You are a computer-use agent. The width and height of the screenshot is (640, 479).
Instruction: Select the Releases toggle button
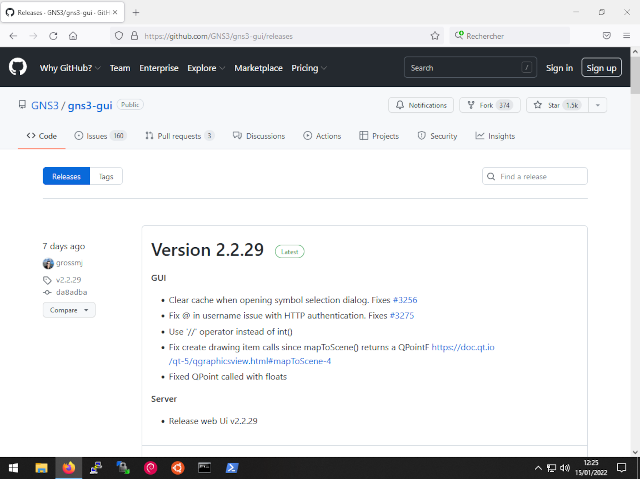click(66, 176)
